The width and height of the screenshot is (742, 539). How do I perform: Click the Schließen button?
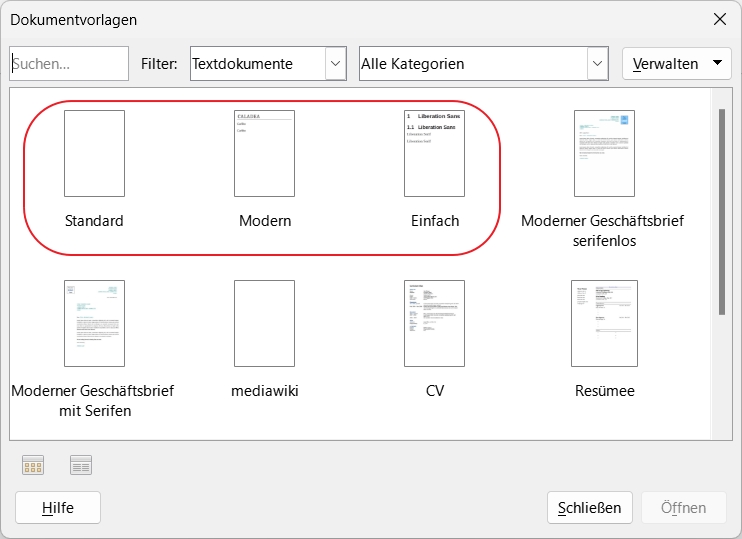tap(590, 508)
